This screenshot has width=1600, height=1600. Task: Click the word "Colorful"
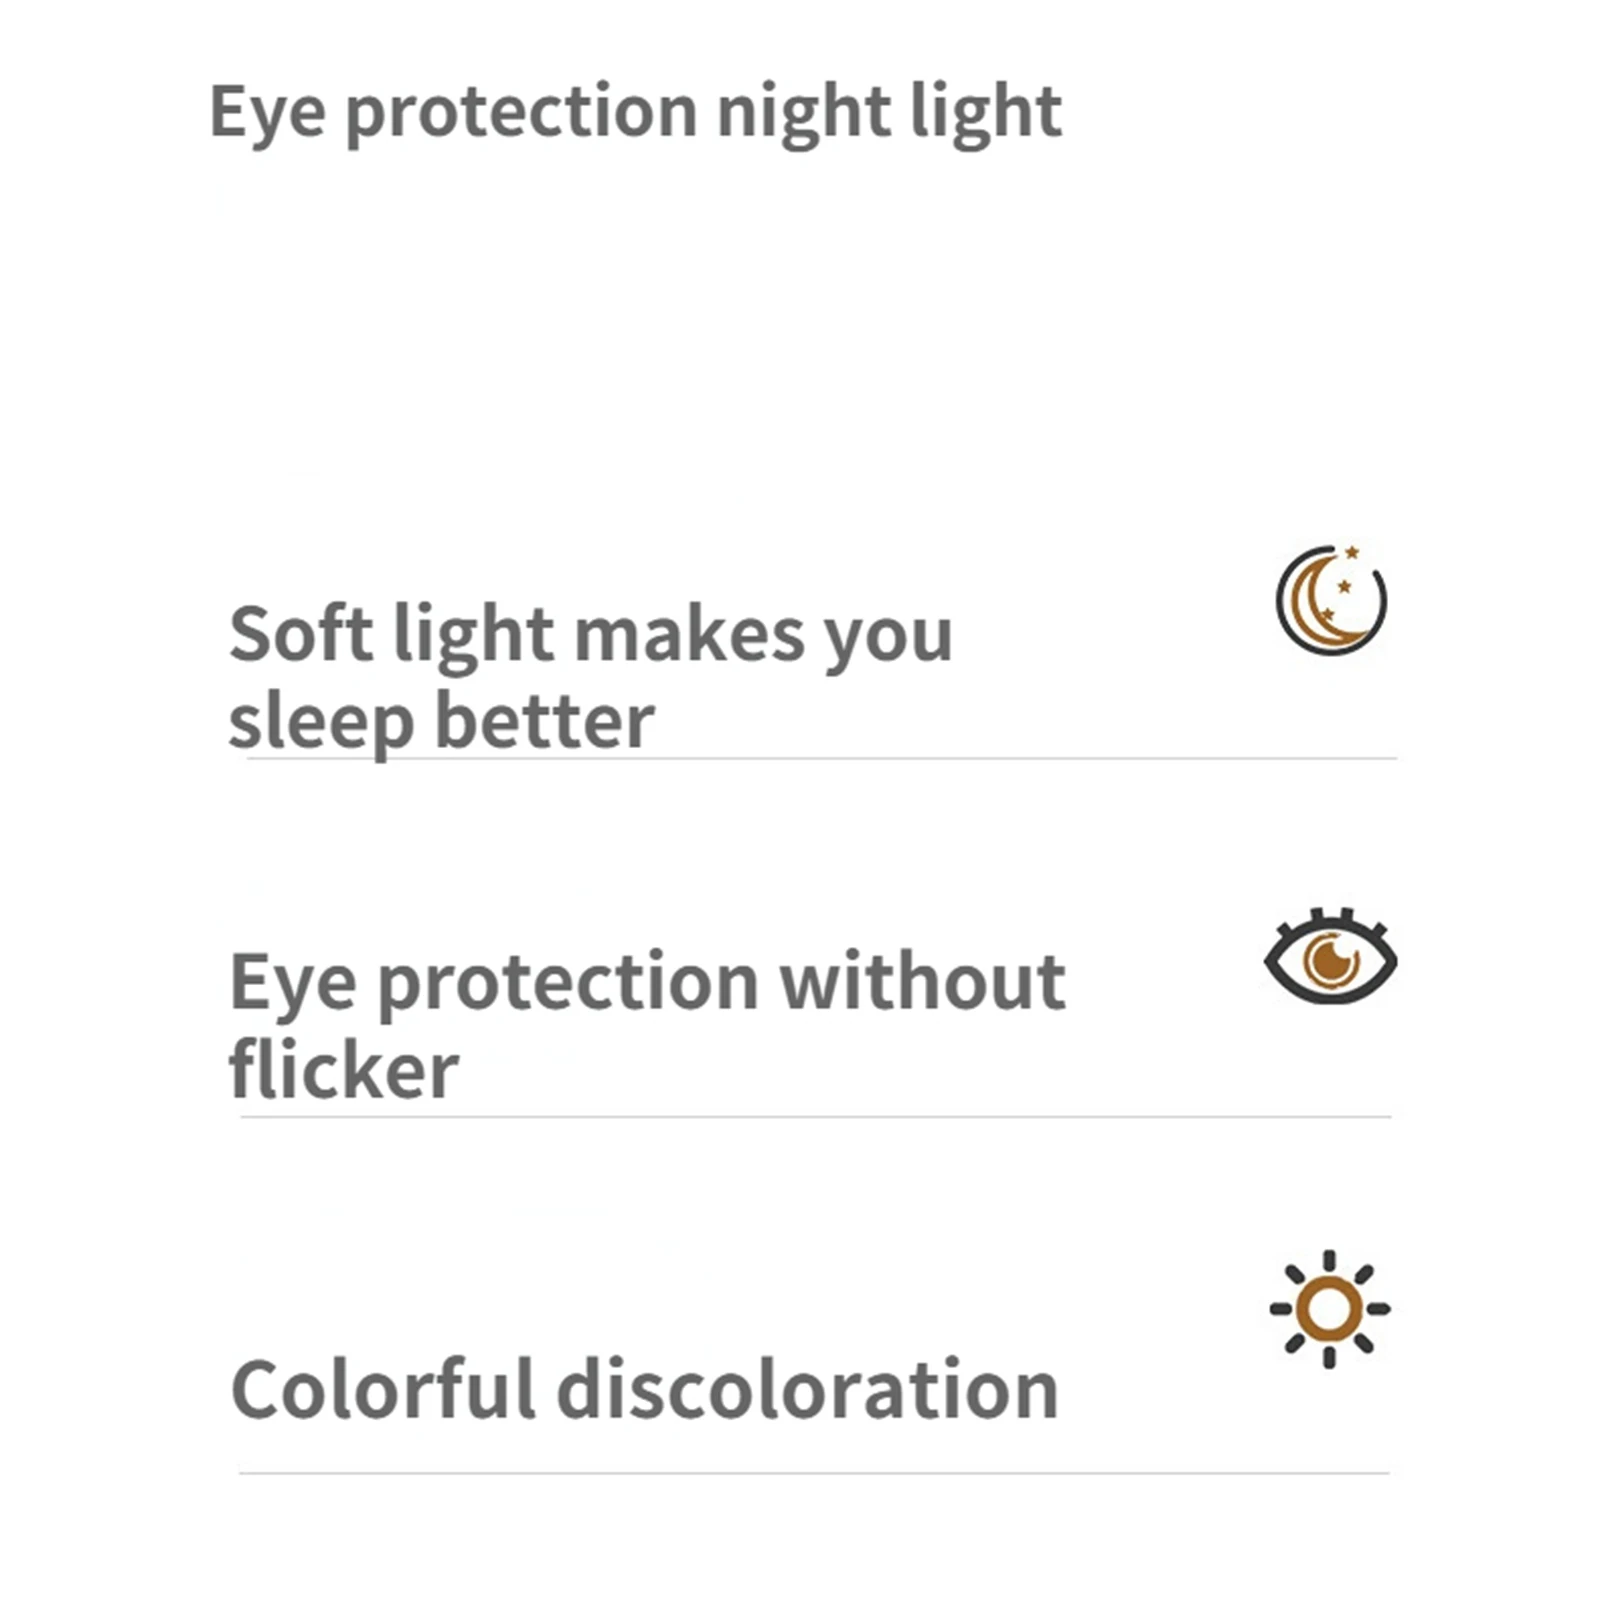[x=384, y=1390]
